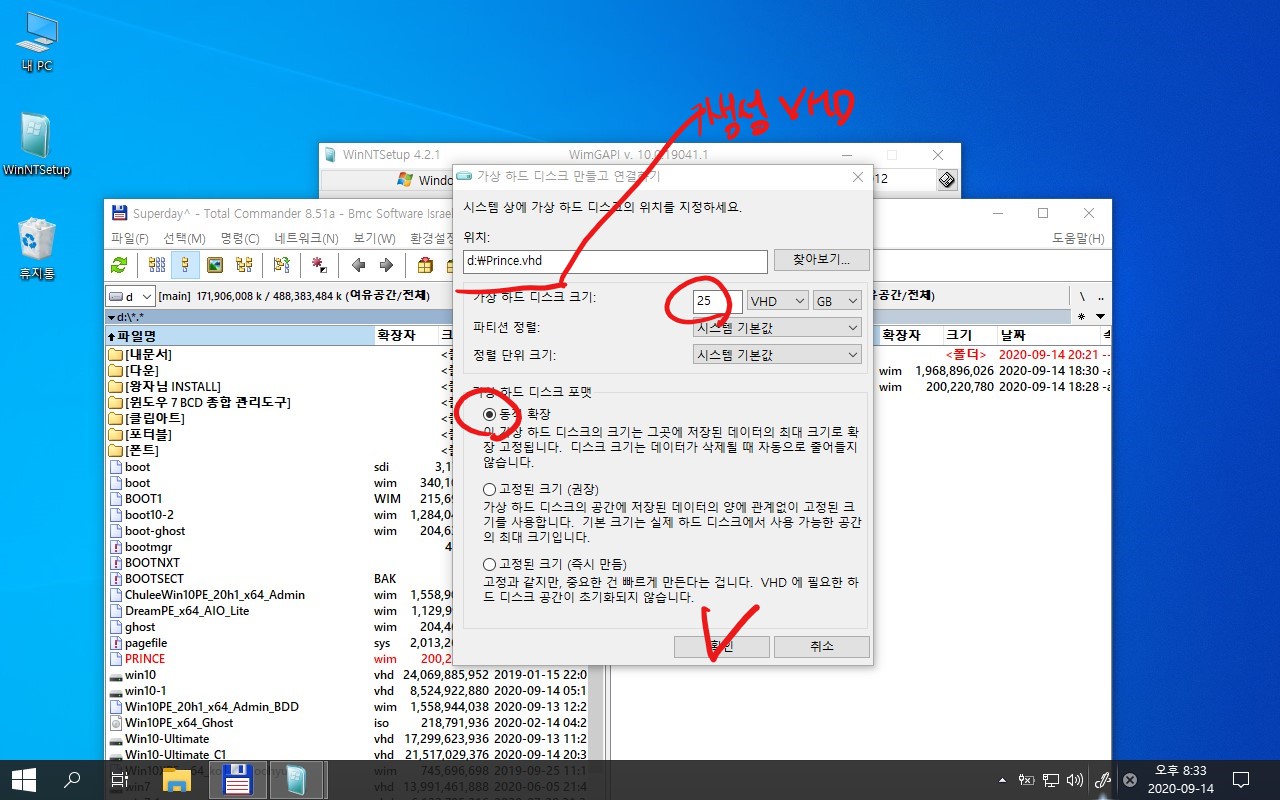
Task: Select the [윈도우 7 BCD 종합 관리도구] folder
Action: [x=345, y=403]
